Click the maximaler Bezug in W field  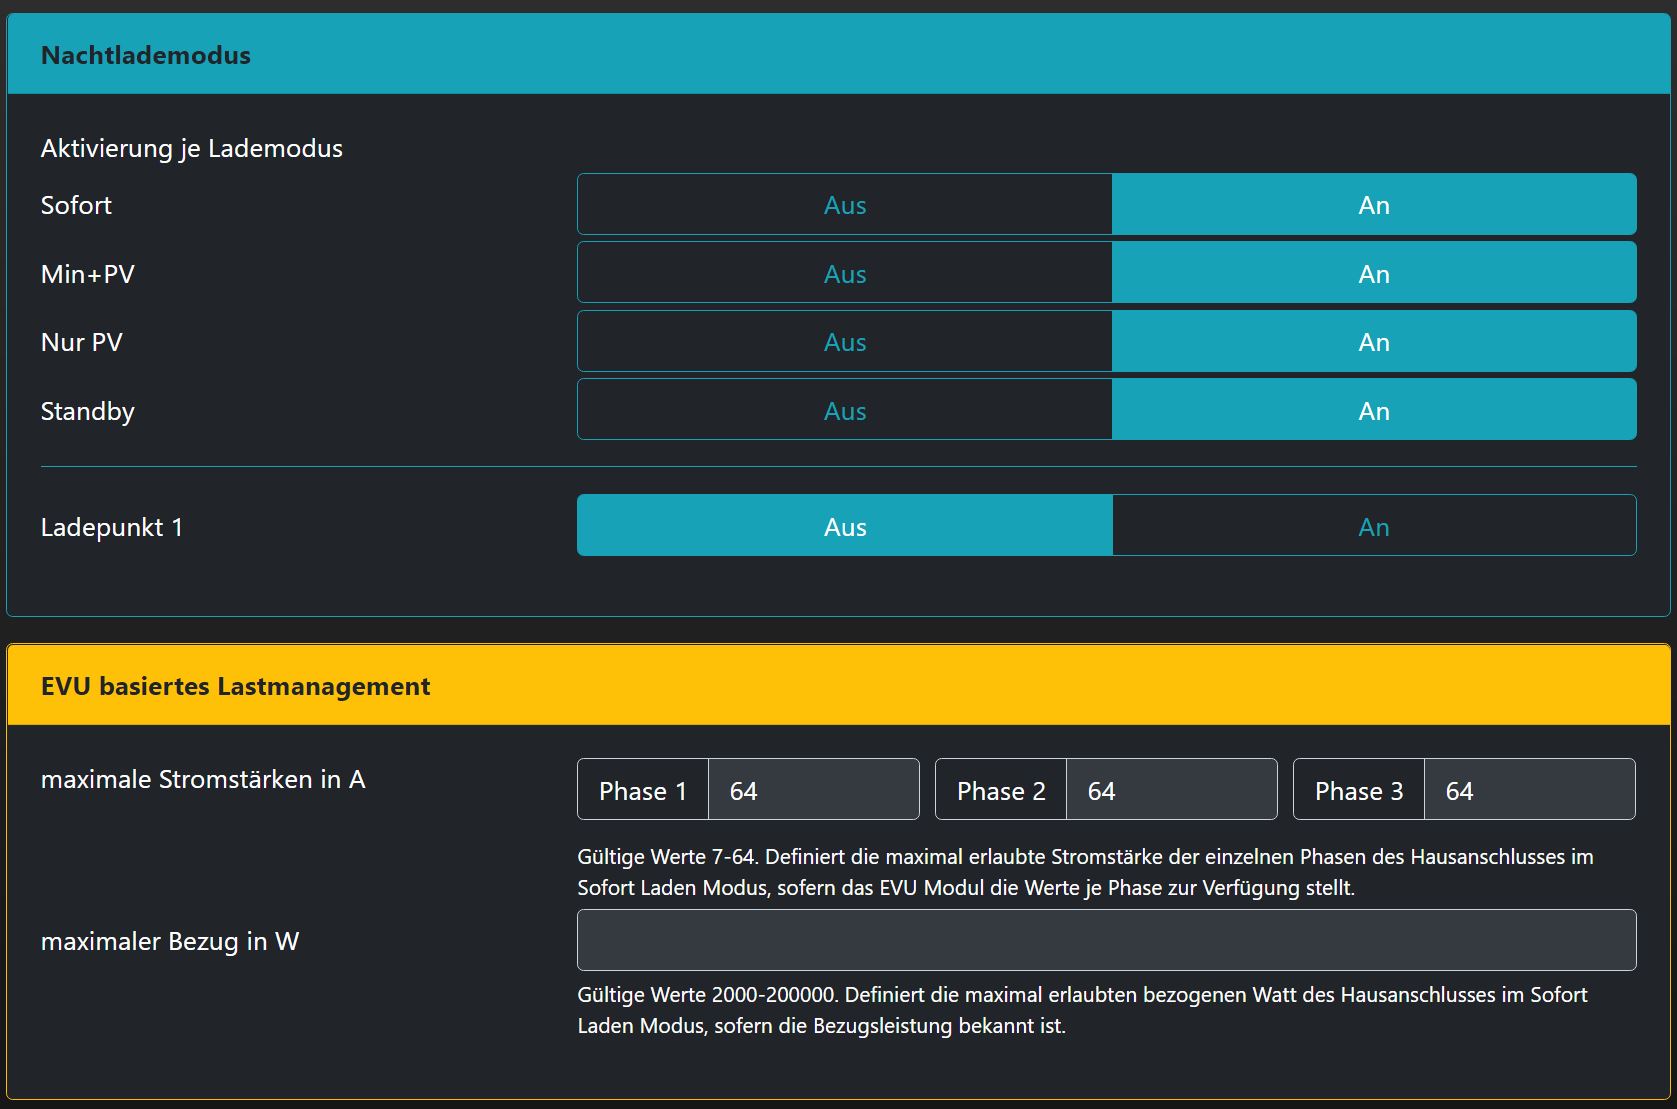click(x=1106, y=940)
